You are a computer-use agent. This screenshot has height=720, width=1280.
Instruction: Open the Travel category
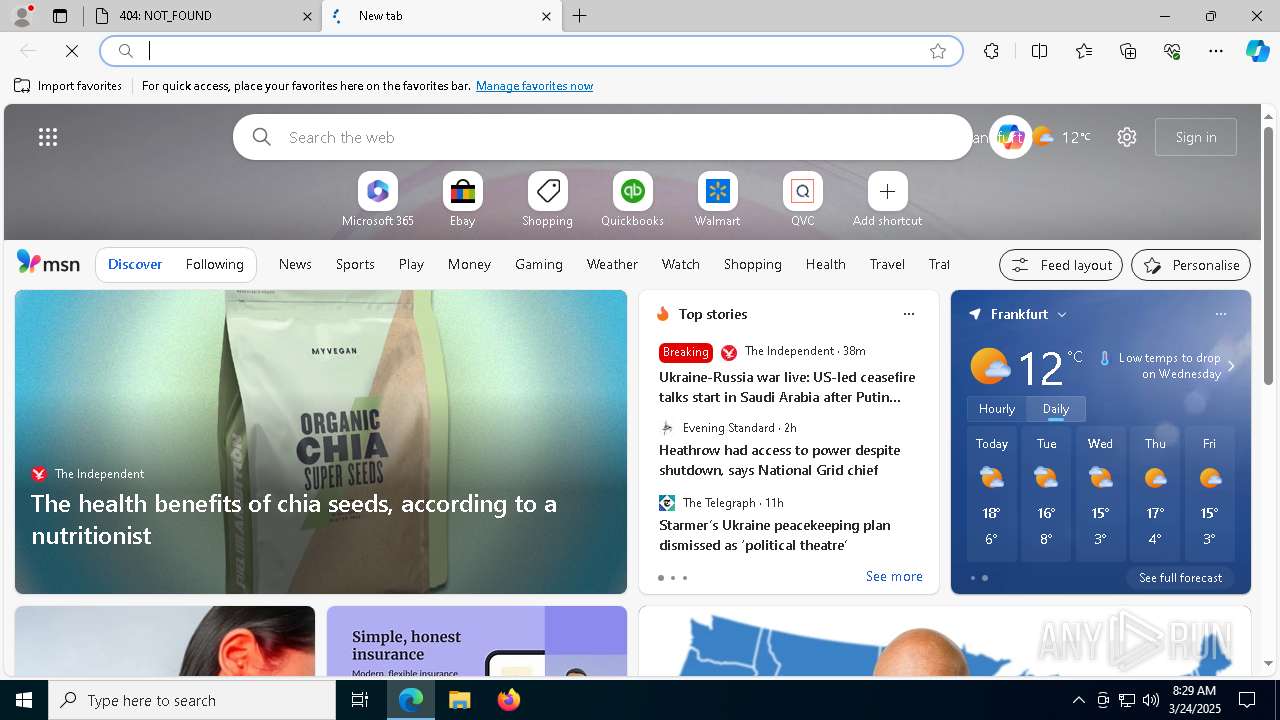887,264
